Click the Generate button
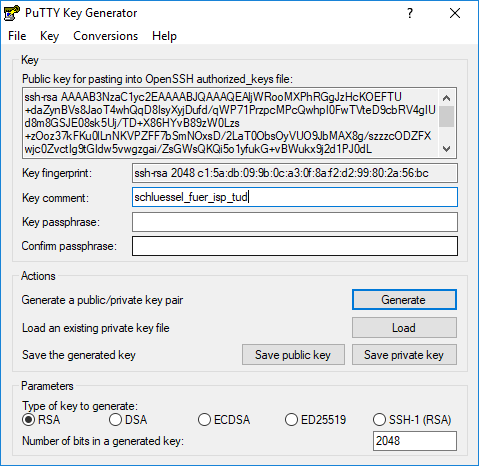This screenshot has width=479, height=466. tap(404, 300)
